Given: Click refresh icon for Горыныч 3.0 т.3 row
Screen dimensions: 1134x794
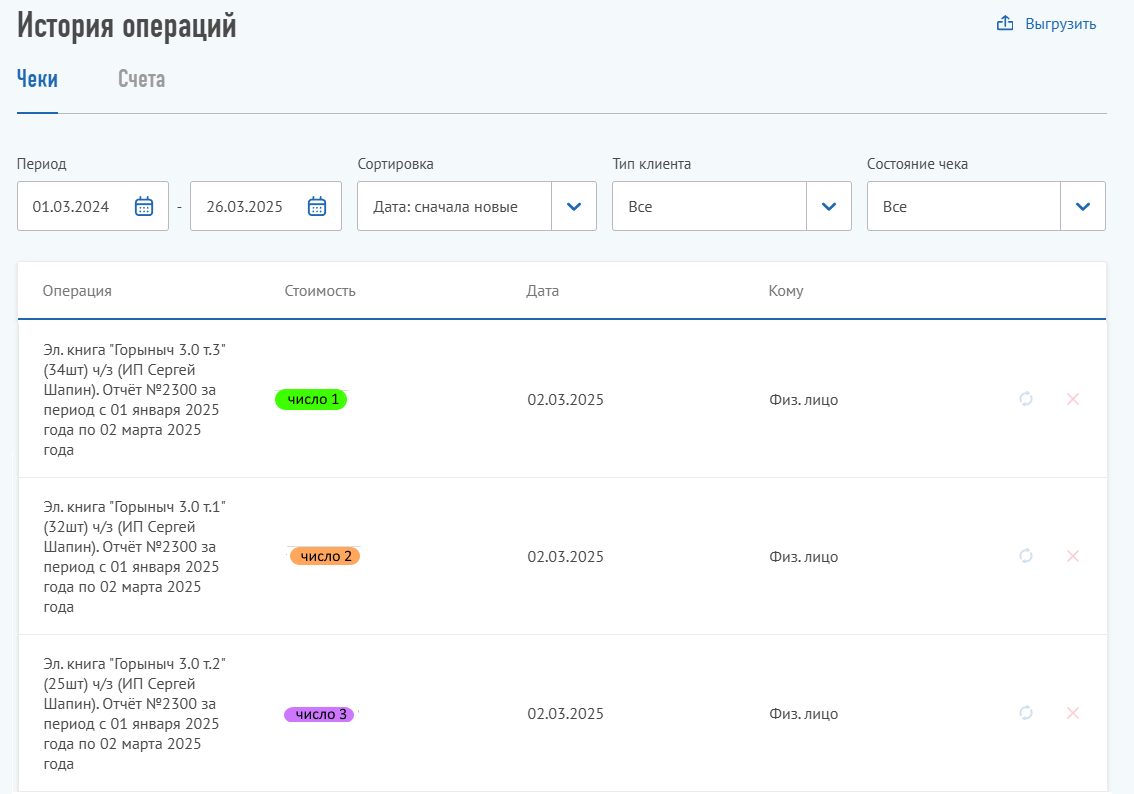Looking at the screenshot, I should point(1025,399).
